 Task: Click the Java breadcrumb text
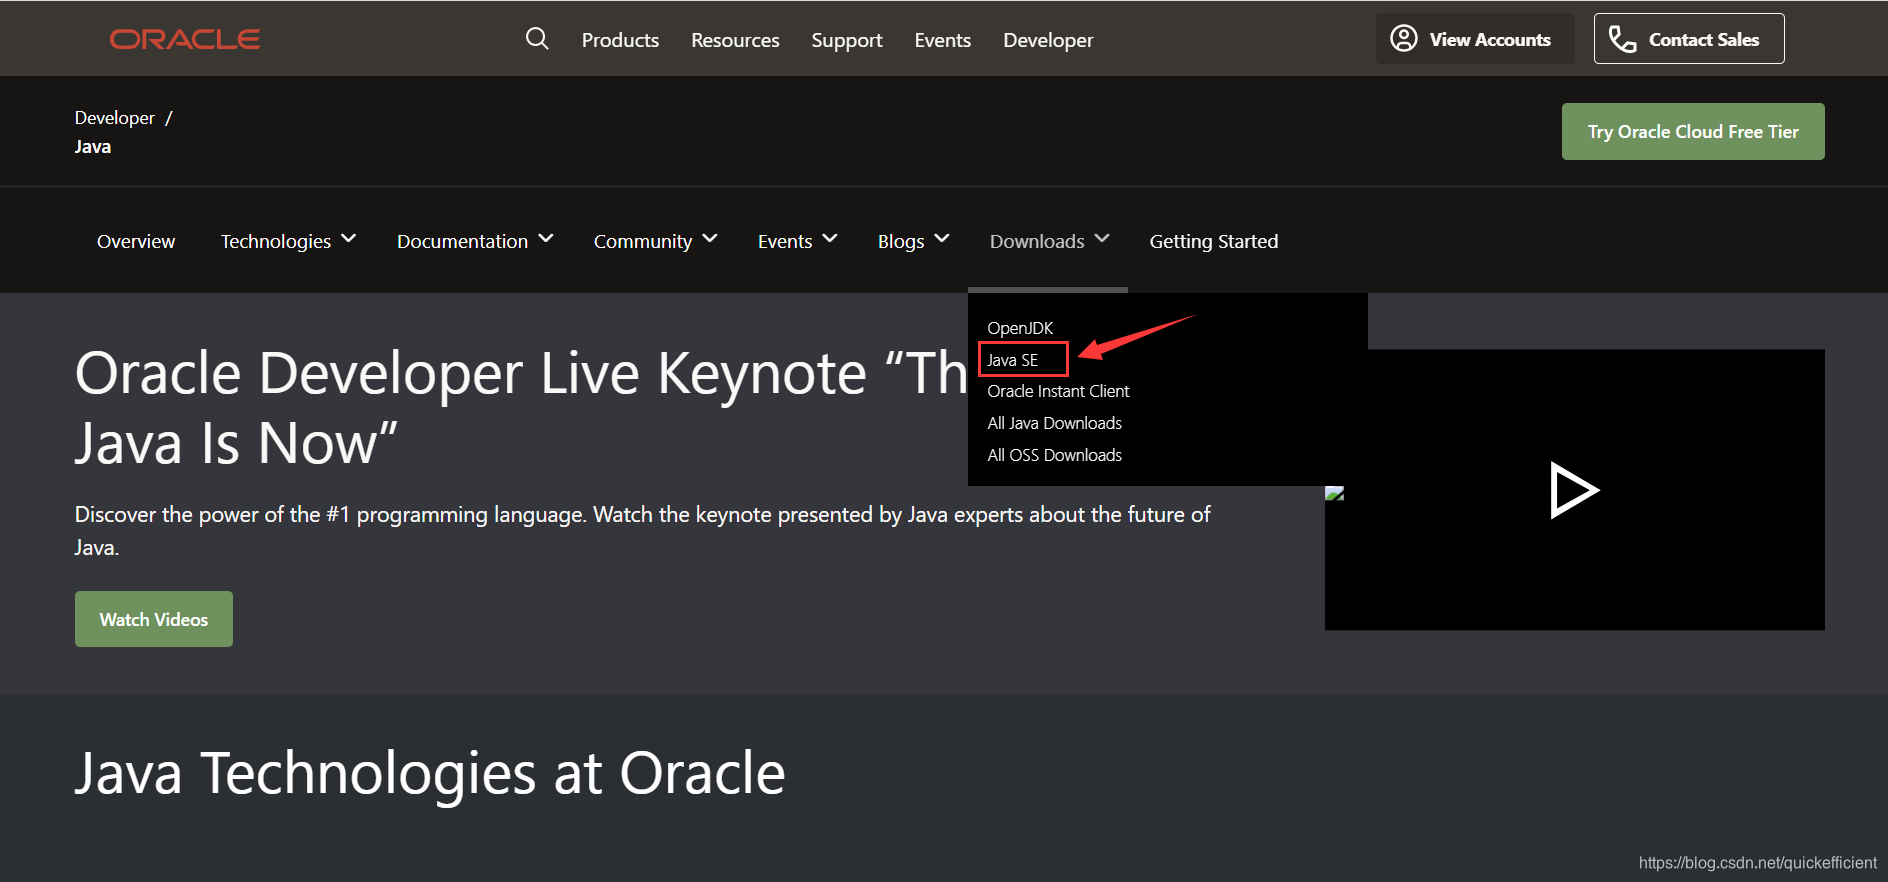coord(93,147)
